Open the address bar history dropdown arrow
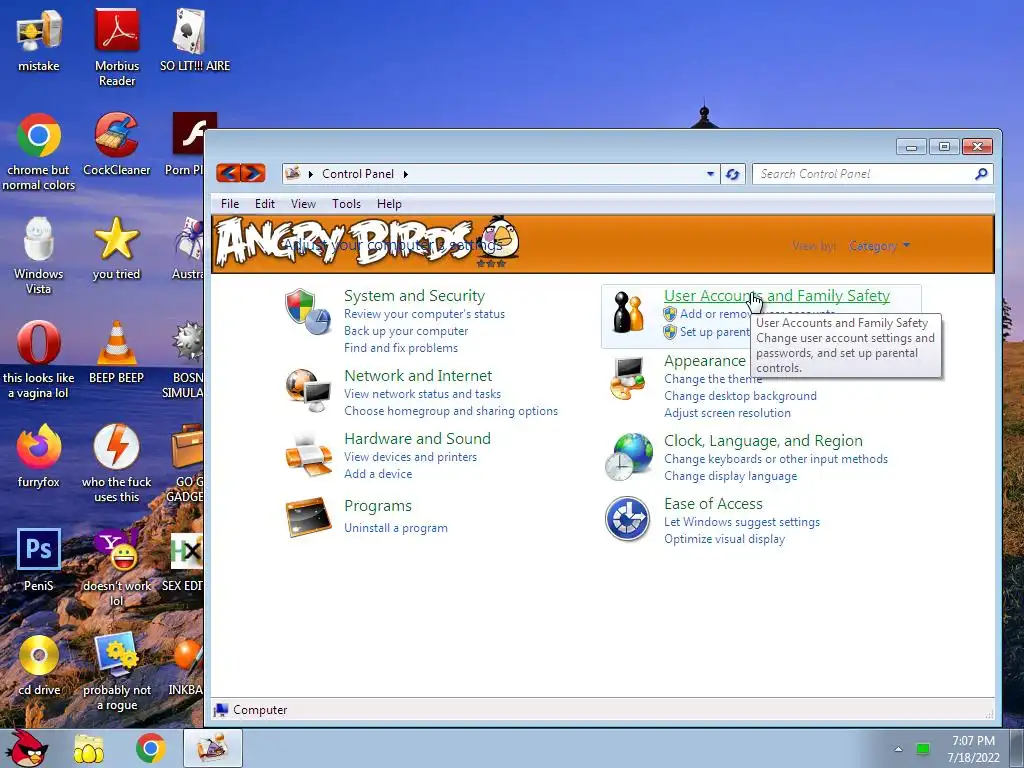1024x768 pixels. click(x=710, y=174)
